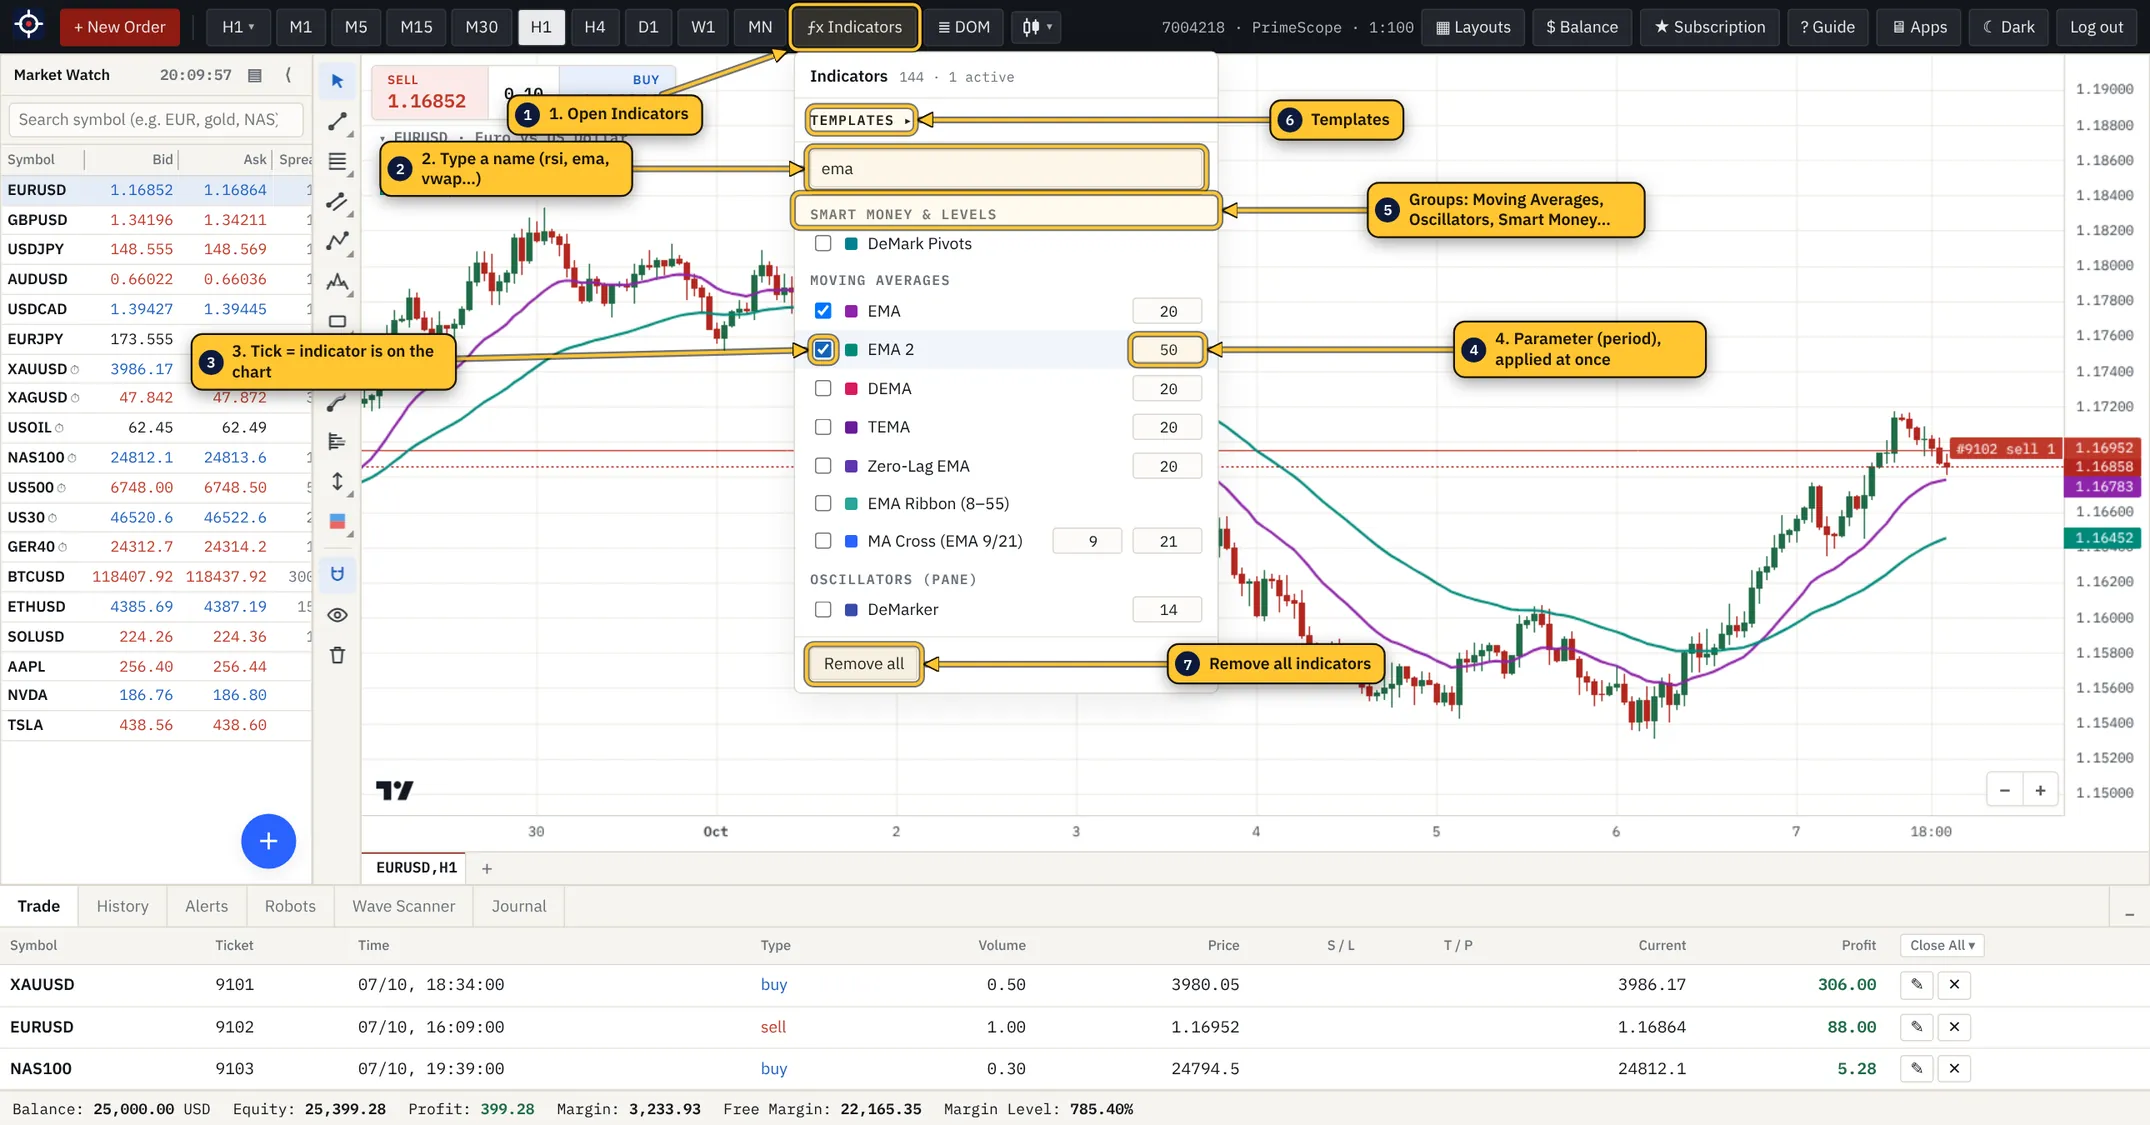
Task: Select the cursor pointer tool
Action: click(337, 81)
